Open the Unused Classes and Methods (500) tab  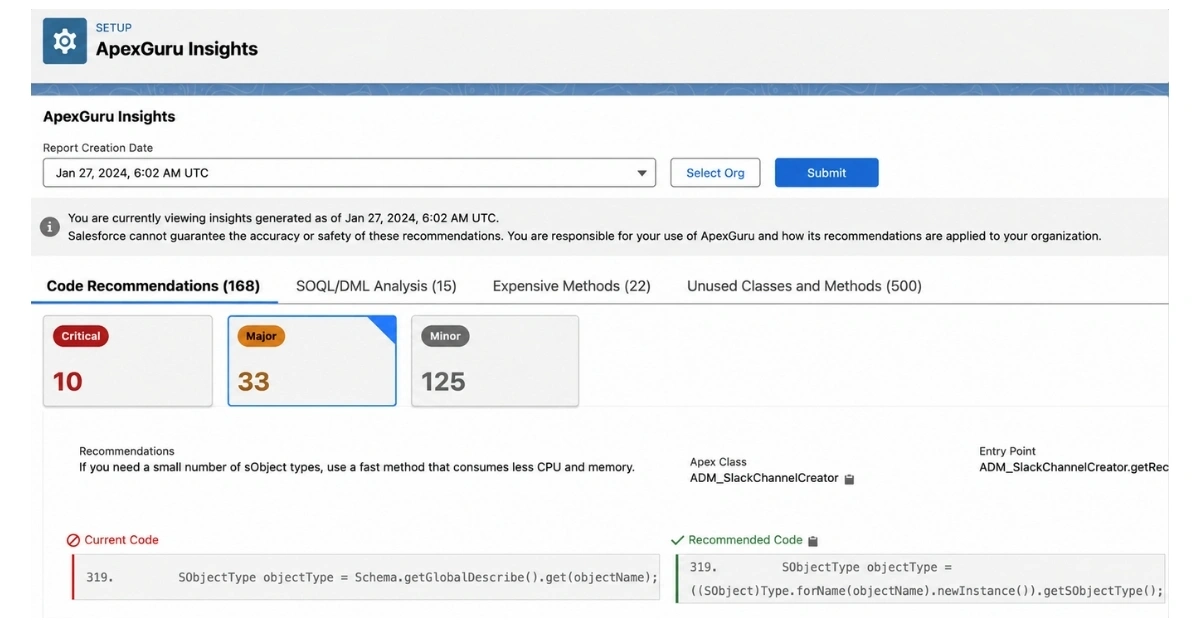804,286
